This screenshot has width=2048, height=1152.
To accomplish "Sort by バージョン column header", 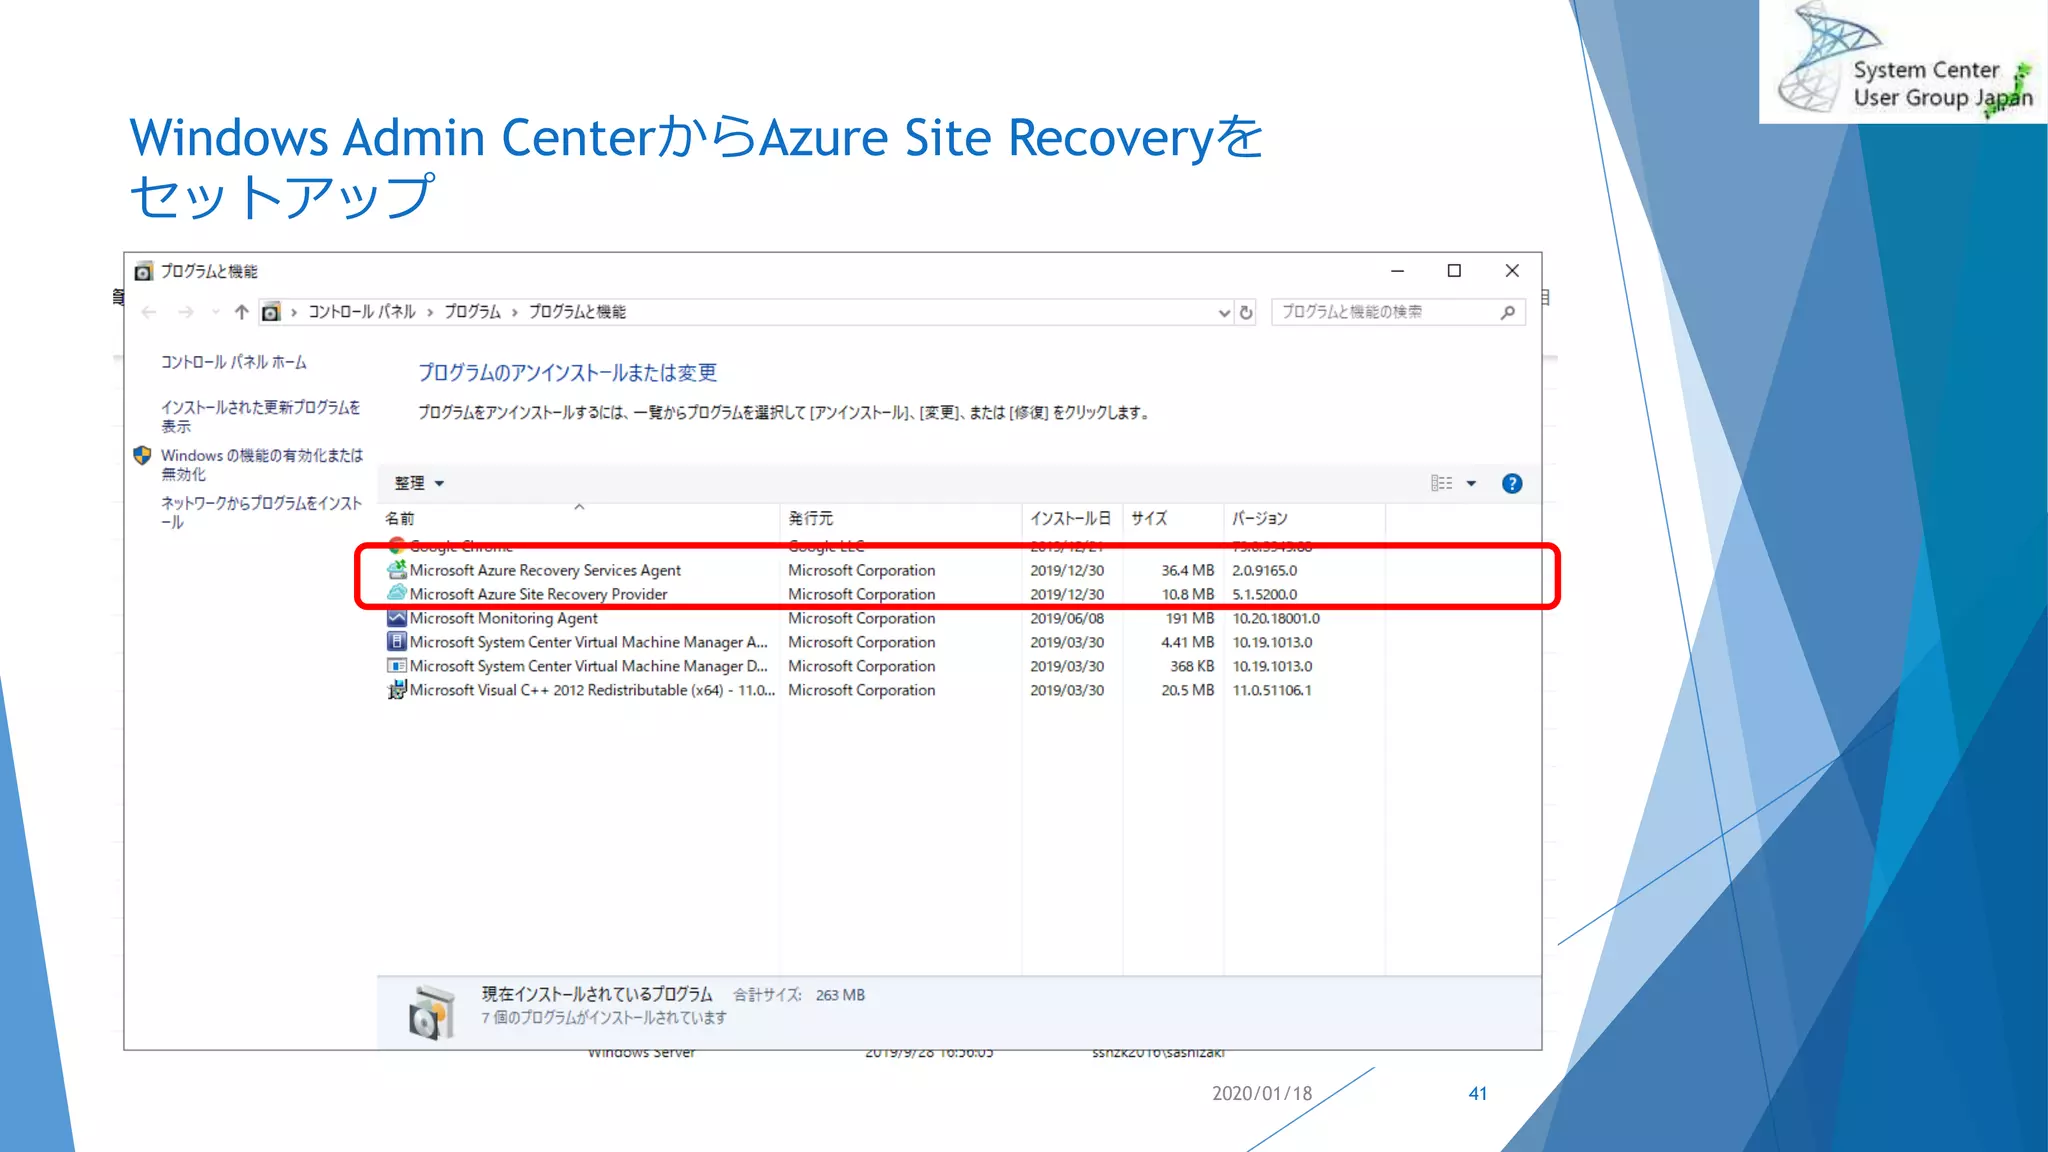I will [1304, 518].
